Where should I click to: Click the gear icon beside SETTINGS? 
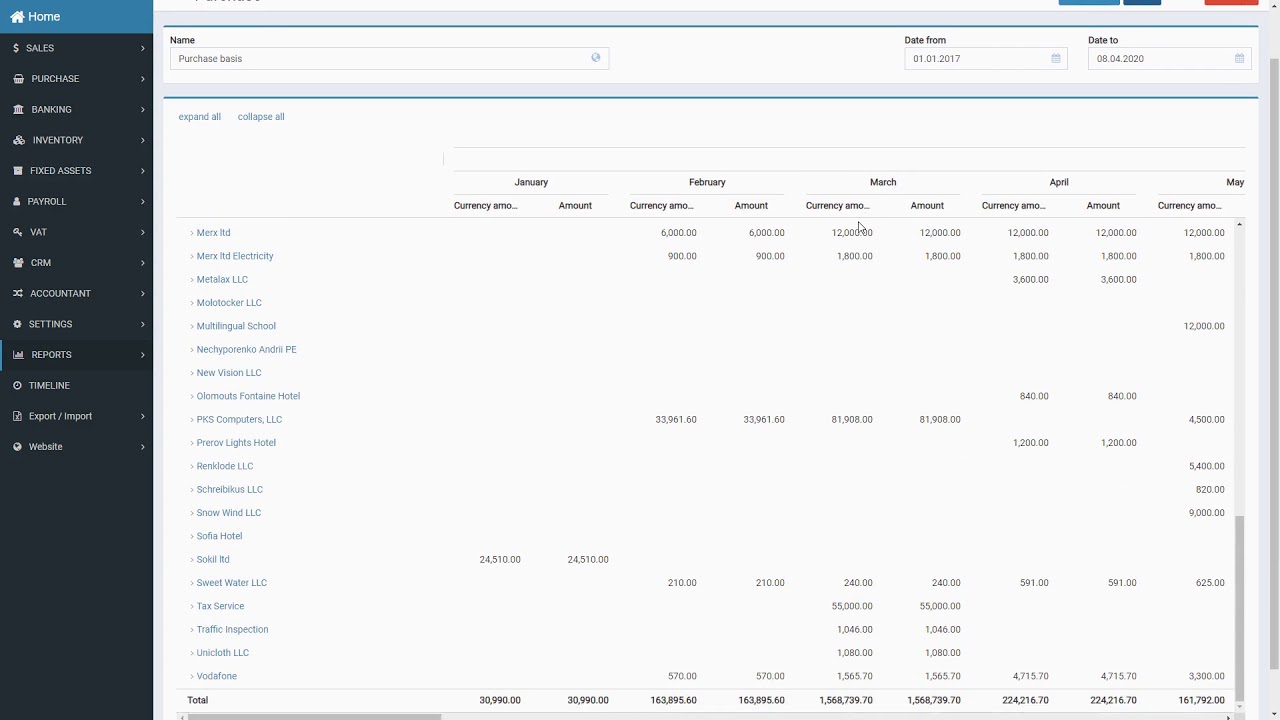tap(18, 324)
